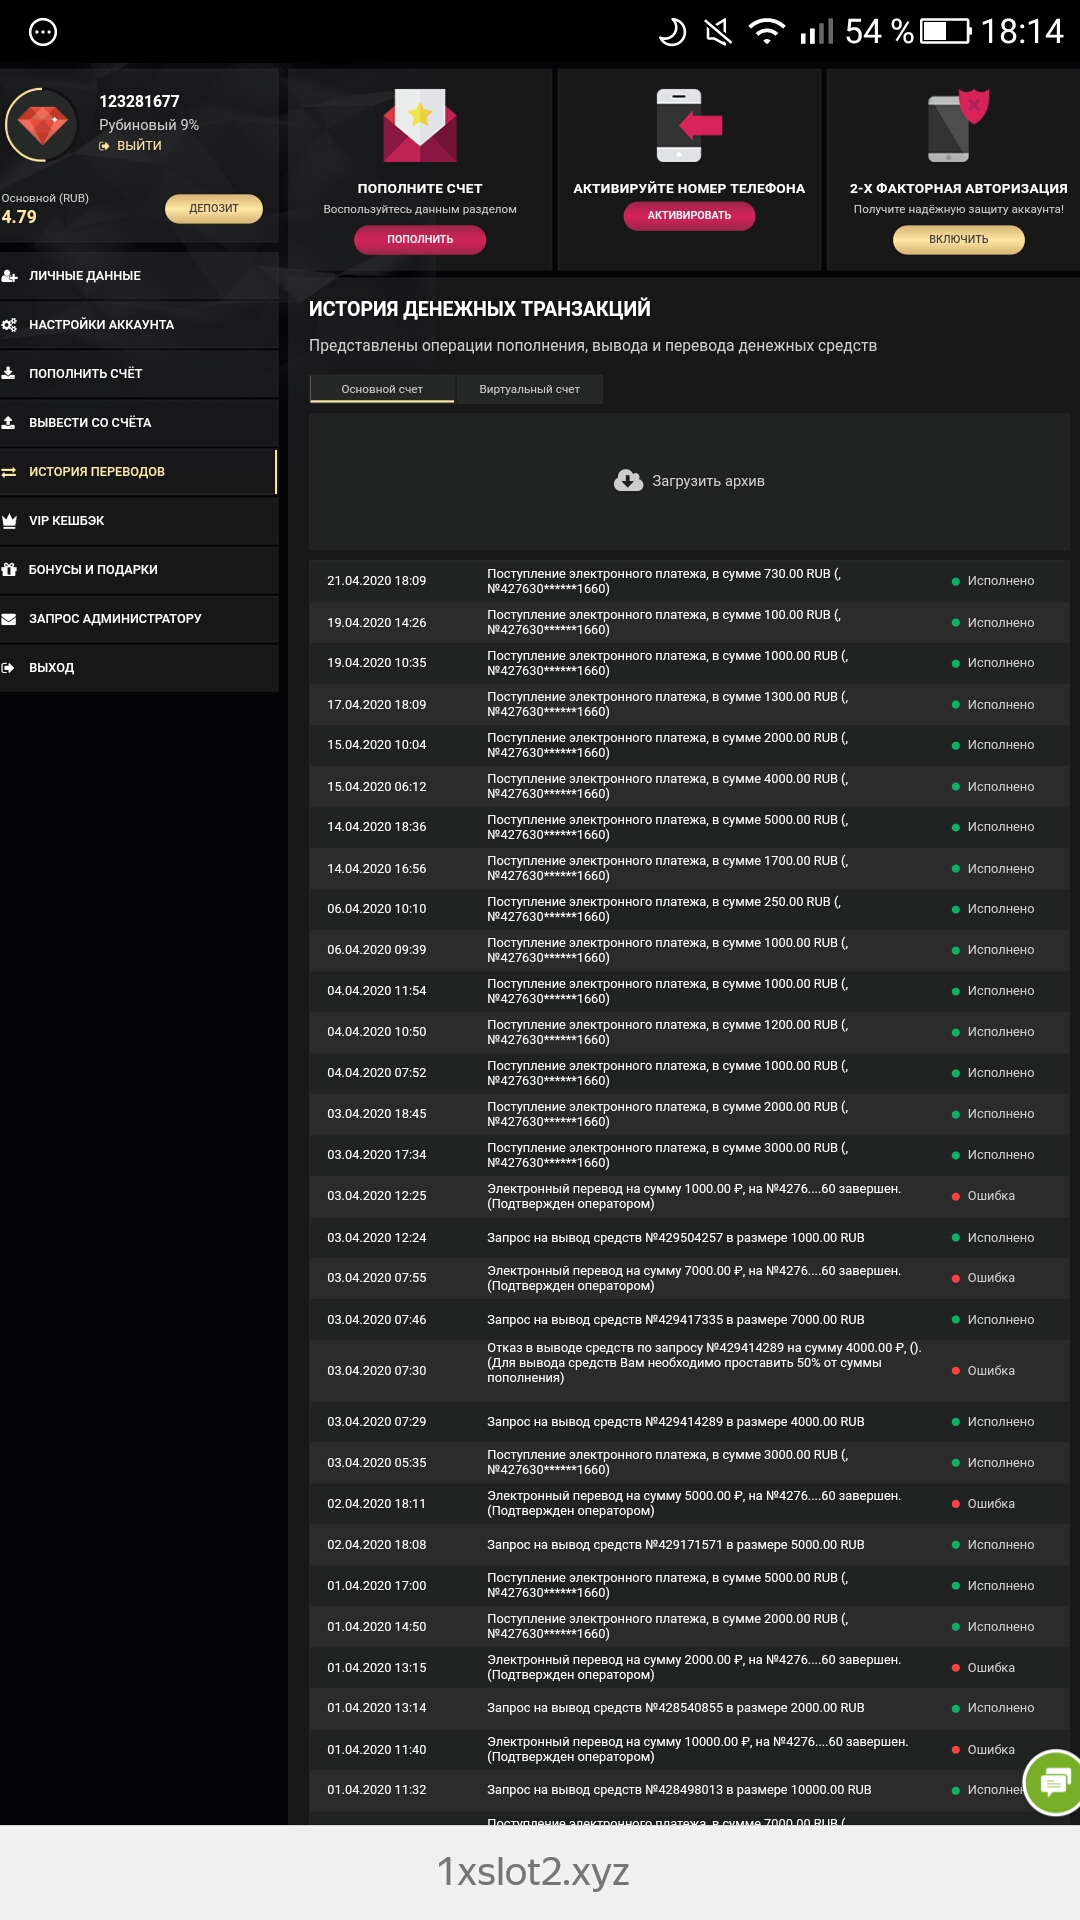Open Личные данные menu item
Viewport: 1080px width, 1920px height.
click(x=85, y=276)
